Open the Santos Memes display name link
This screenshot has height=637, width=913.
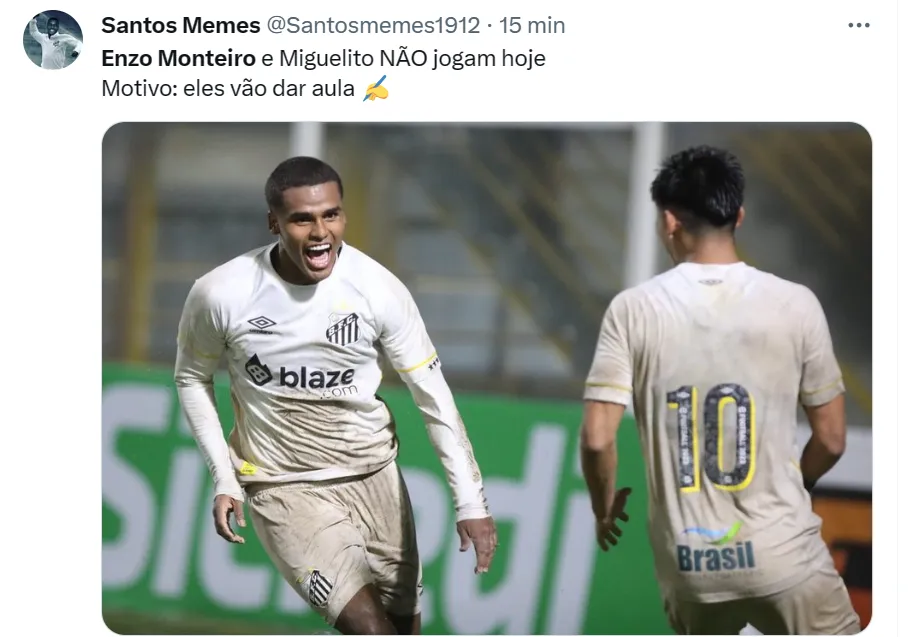[181, 25]
